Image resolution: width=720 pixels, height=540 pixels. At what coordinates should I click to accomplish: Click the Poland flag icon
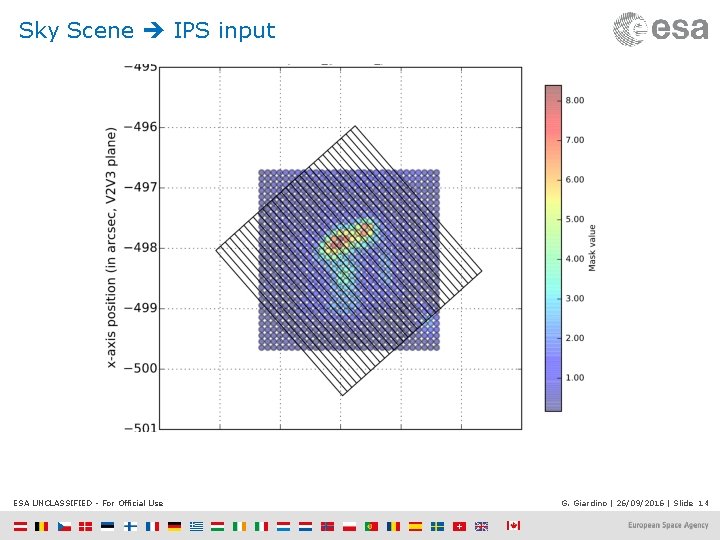[349, 526]
